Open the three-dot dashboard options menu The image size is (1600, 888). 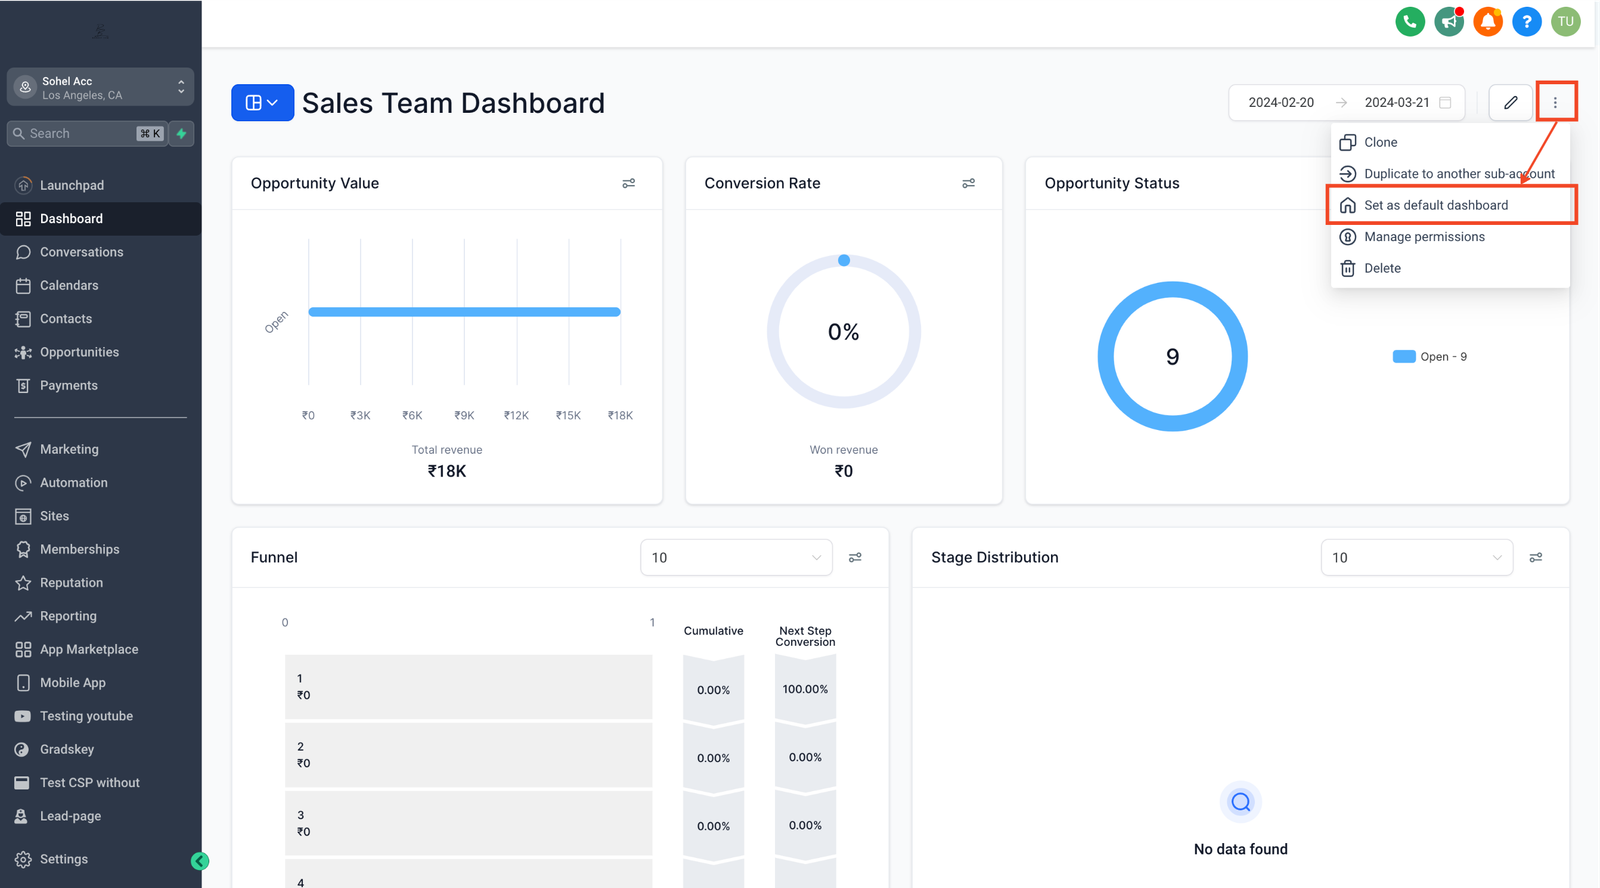click(1555, 102)
